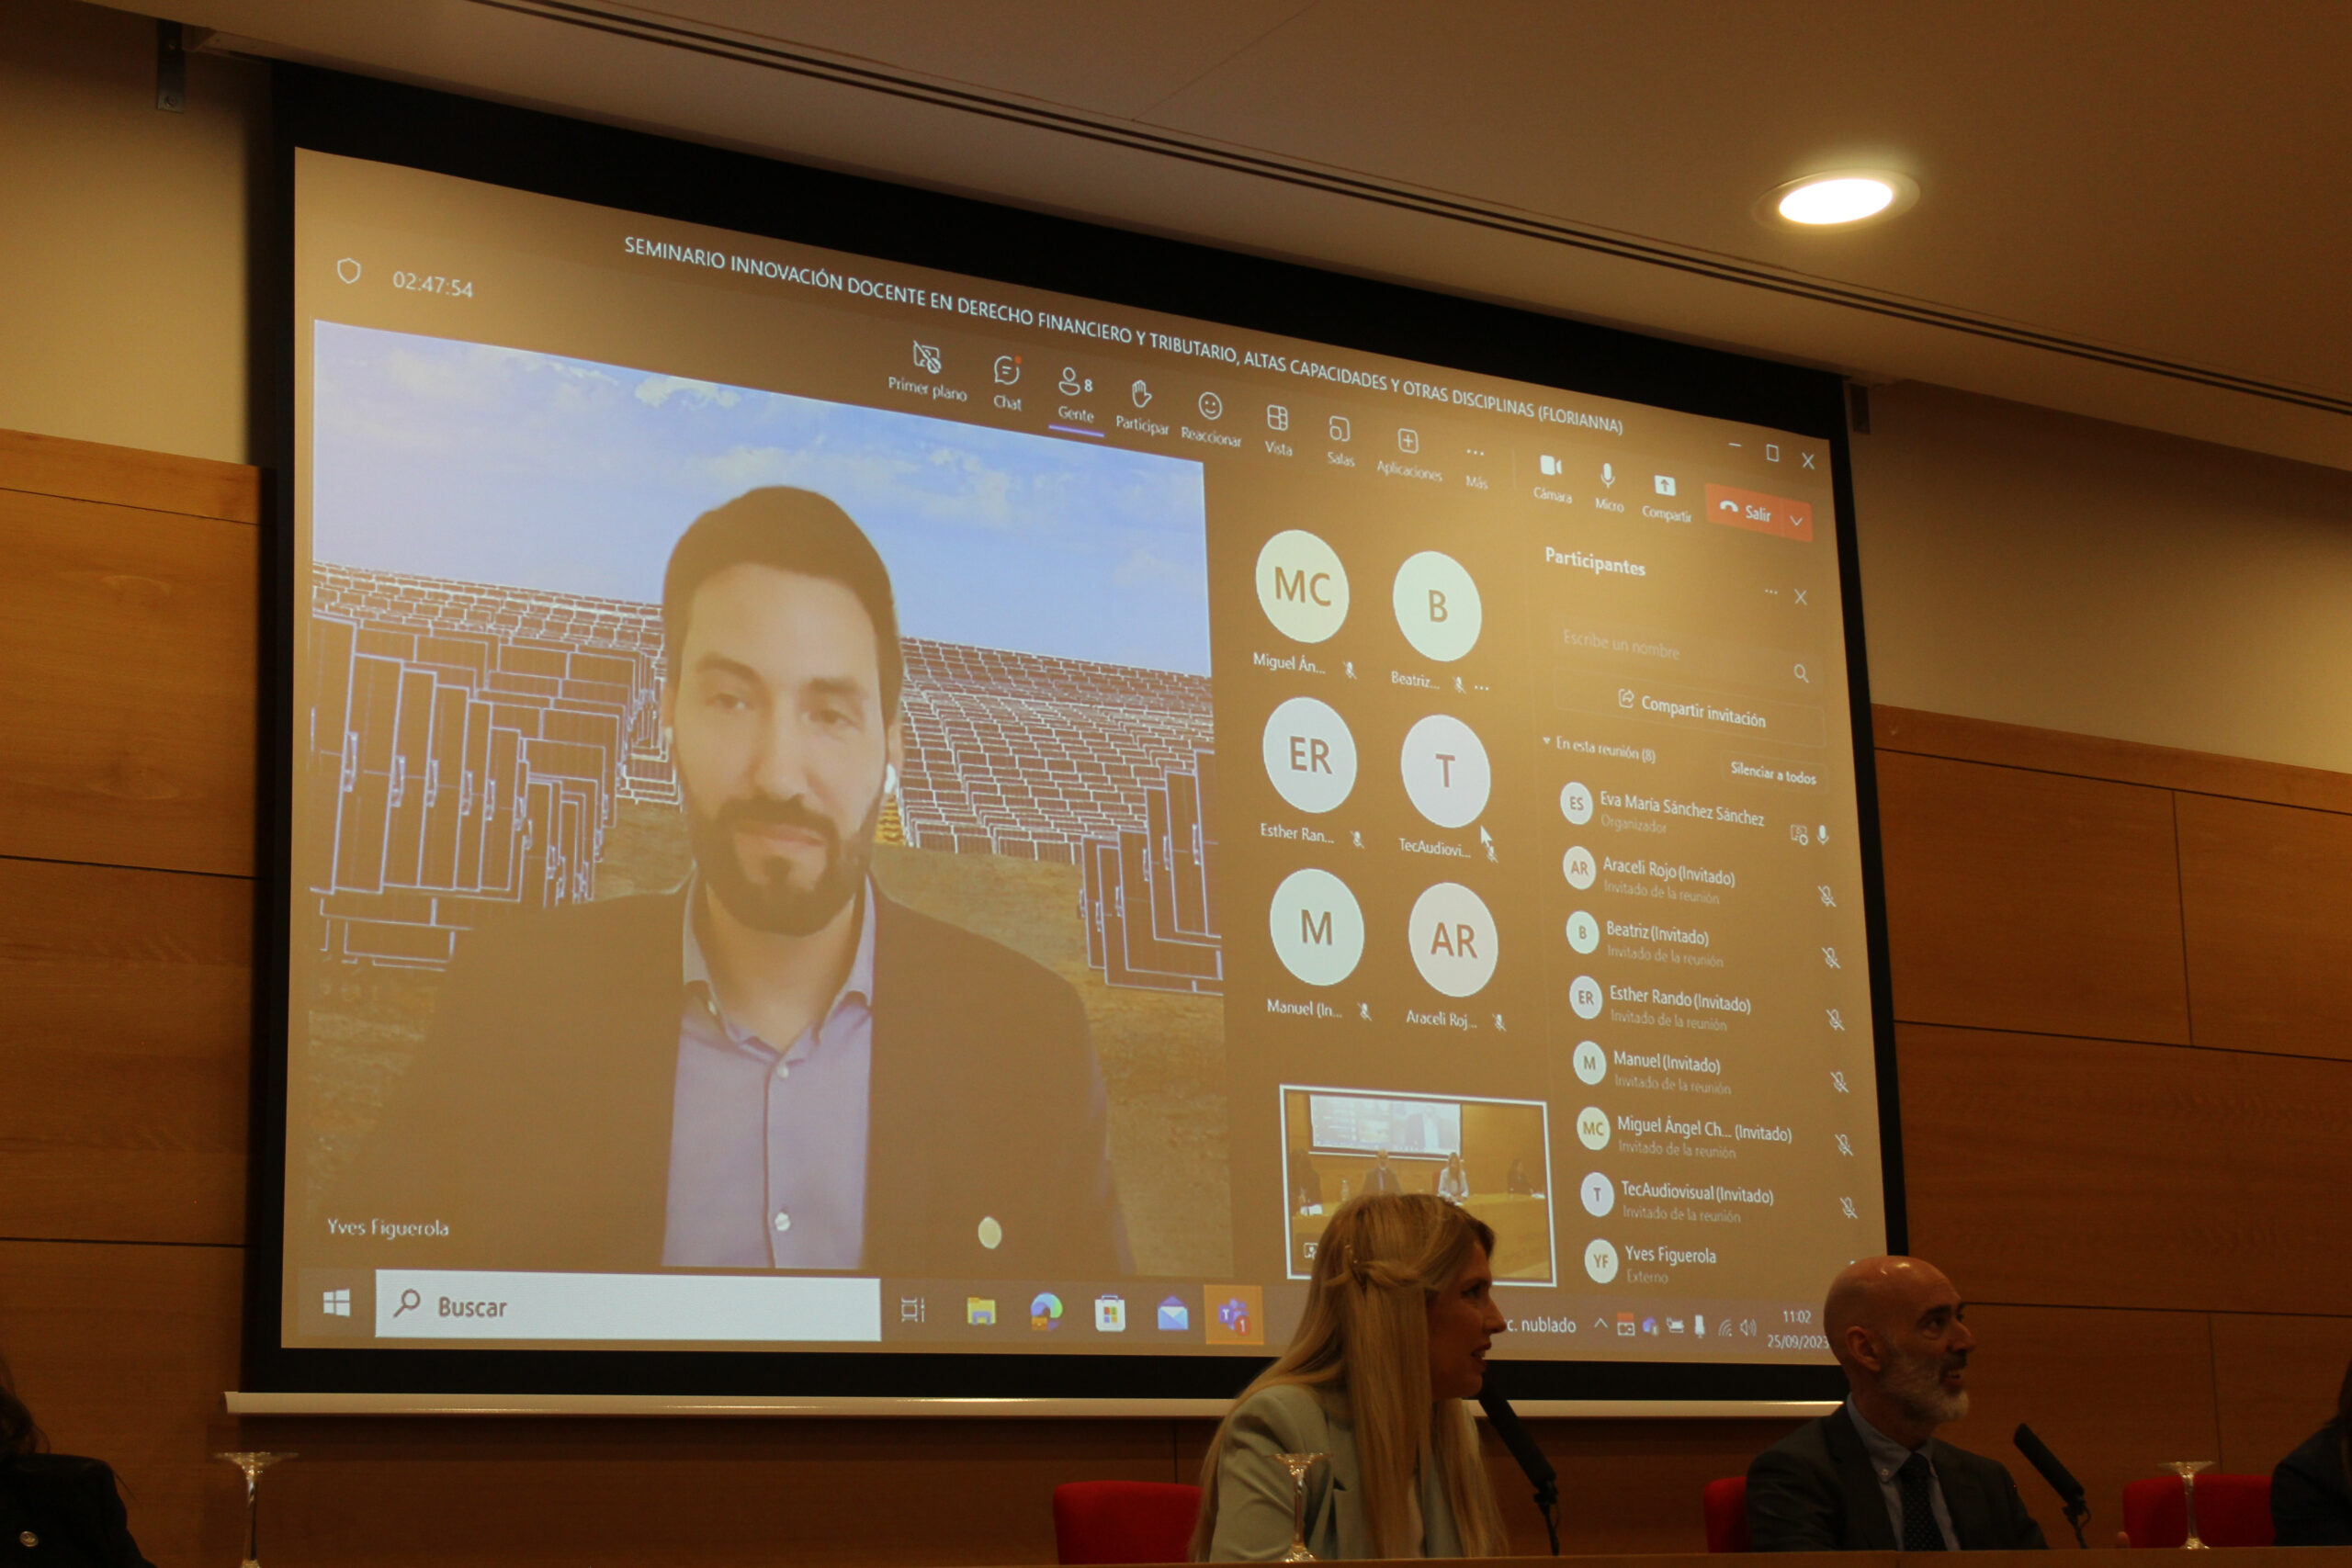Toggle muted mic on Beatriz (Invitado) row
Image resolution: width=2352 pixels, height=1568 pixels.
1831,958
